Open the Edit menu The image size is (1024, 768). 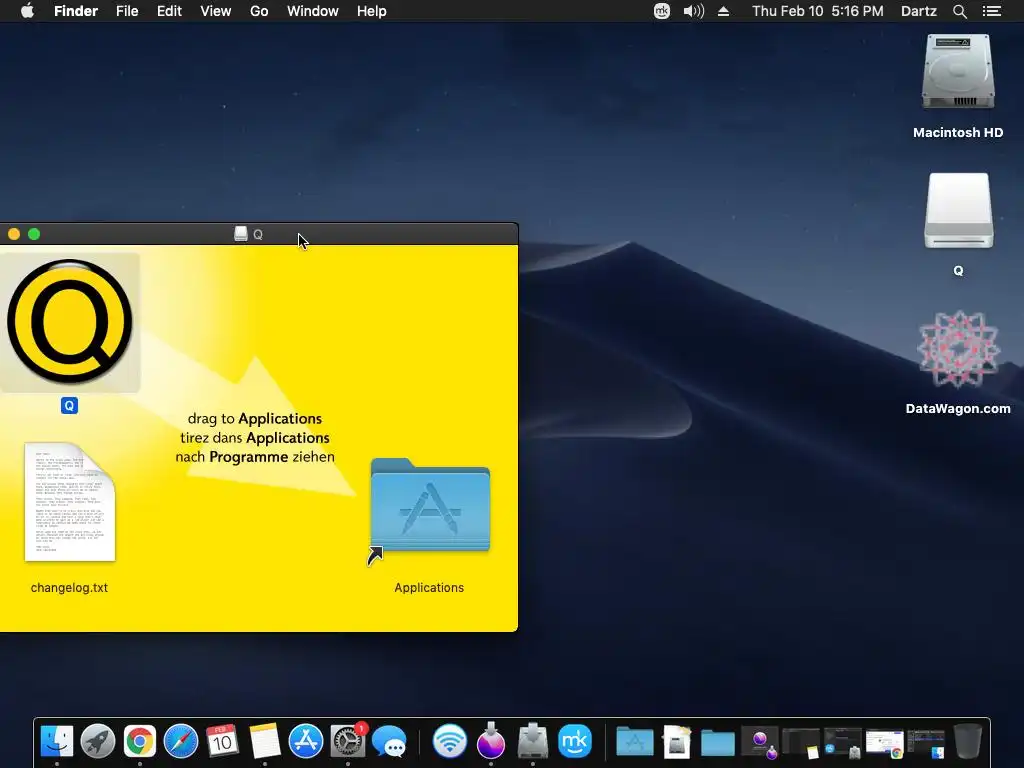pos(169,11)
